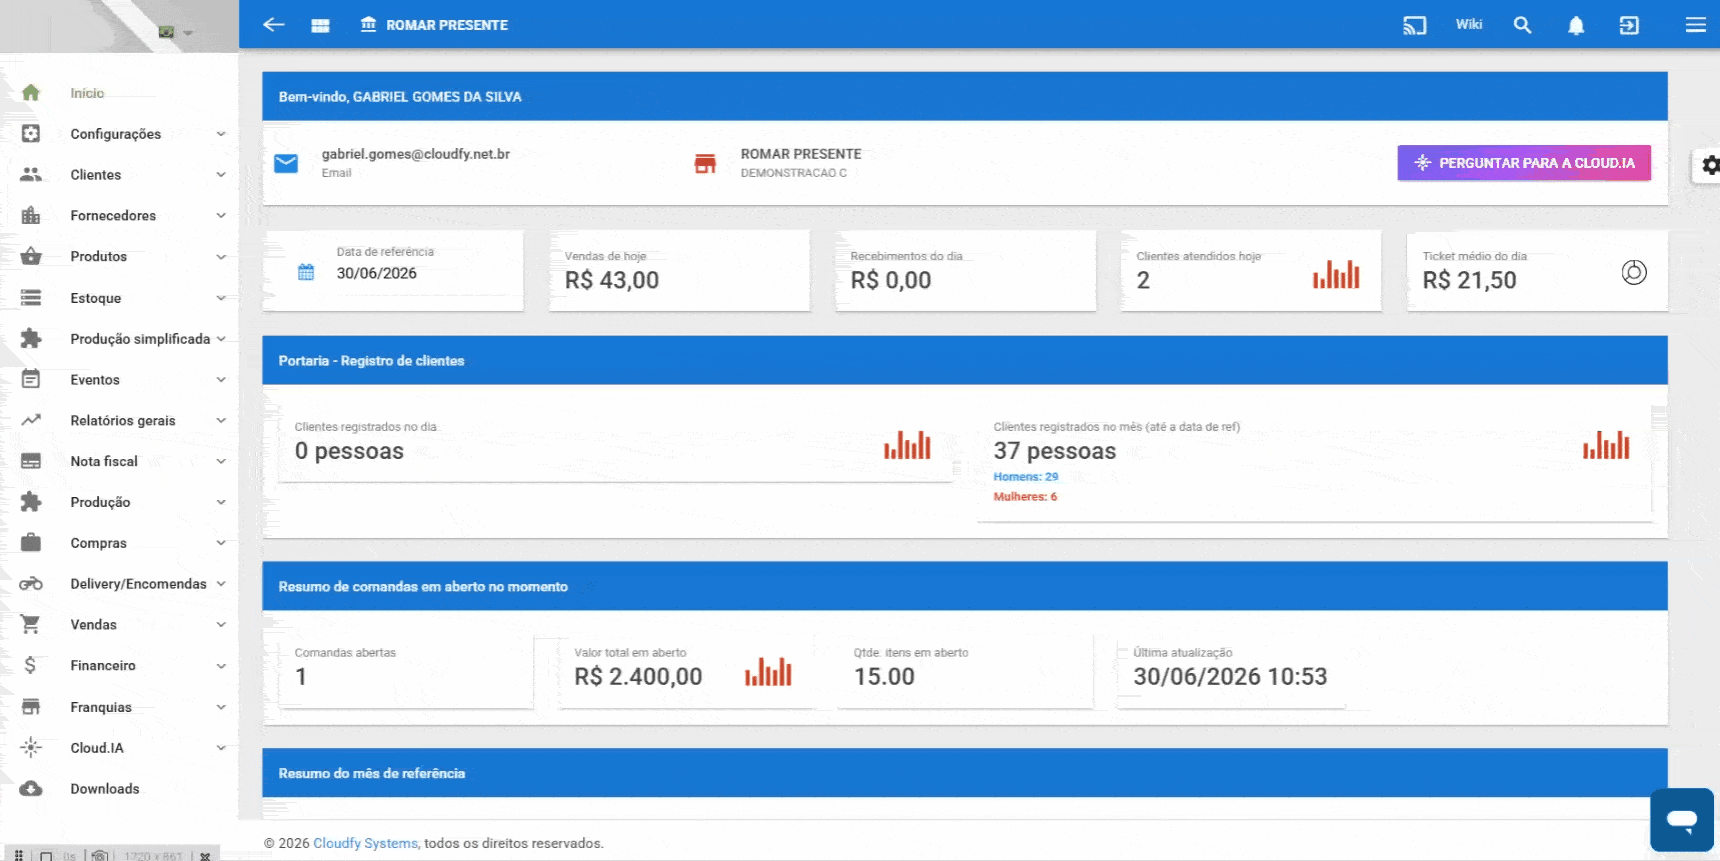Image resolution: width=1720 pixels, height=861 pixels.
Task: Open the language flag dropdown
Action: 174,32
